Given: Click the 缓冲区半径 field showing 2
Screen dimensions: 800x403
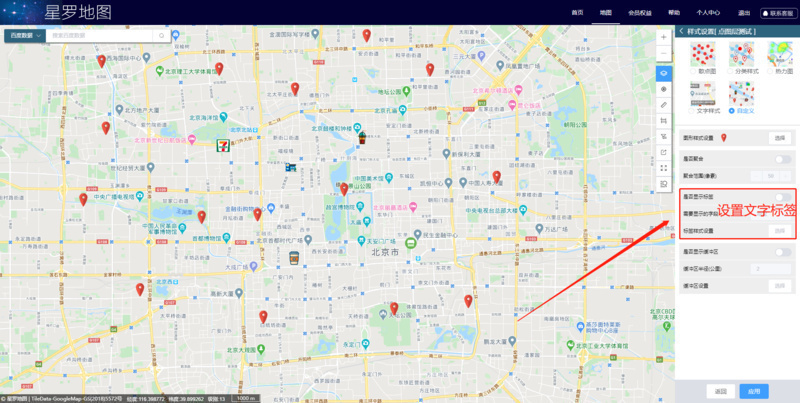Looking at the screenshot, I should pos(771,269).
